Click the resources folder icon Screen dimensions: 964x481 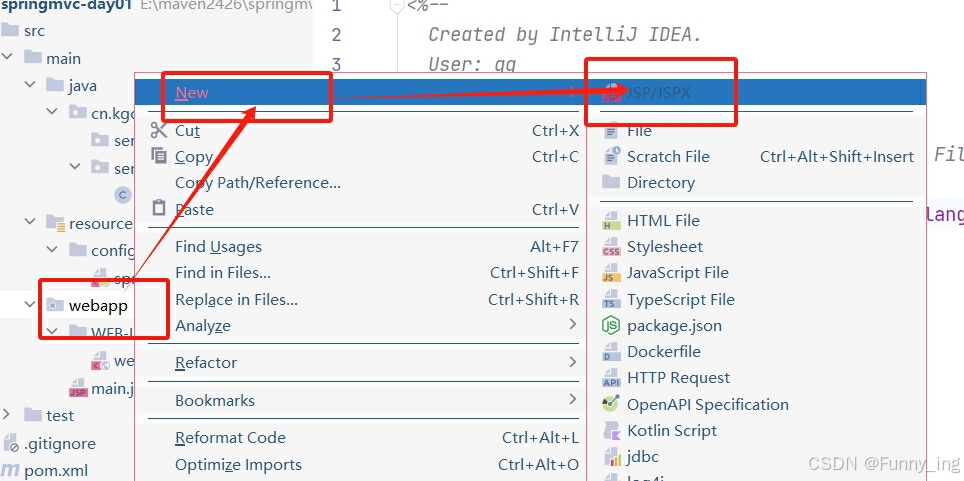[x=55, y=223]
